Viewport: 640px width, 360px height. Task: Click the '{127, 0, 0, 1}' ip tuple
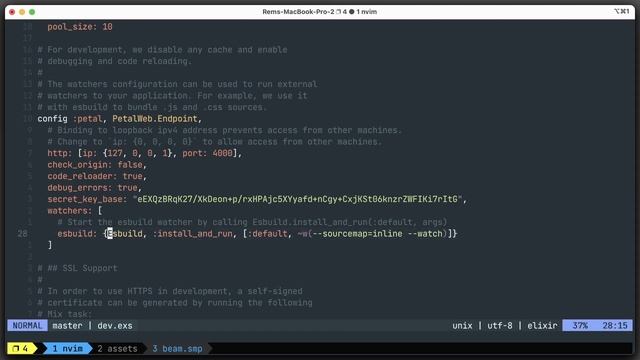point(137,153)
